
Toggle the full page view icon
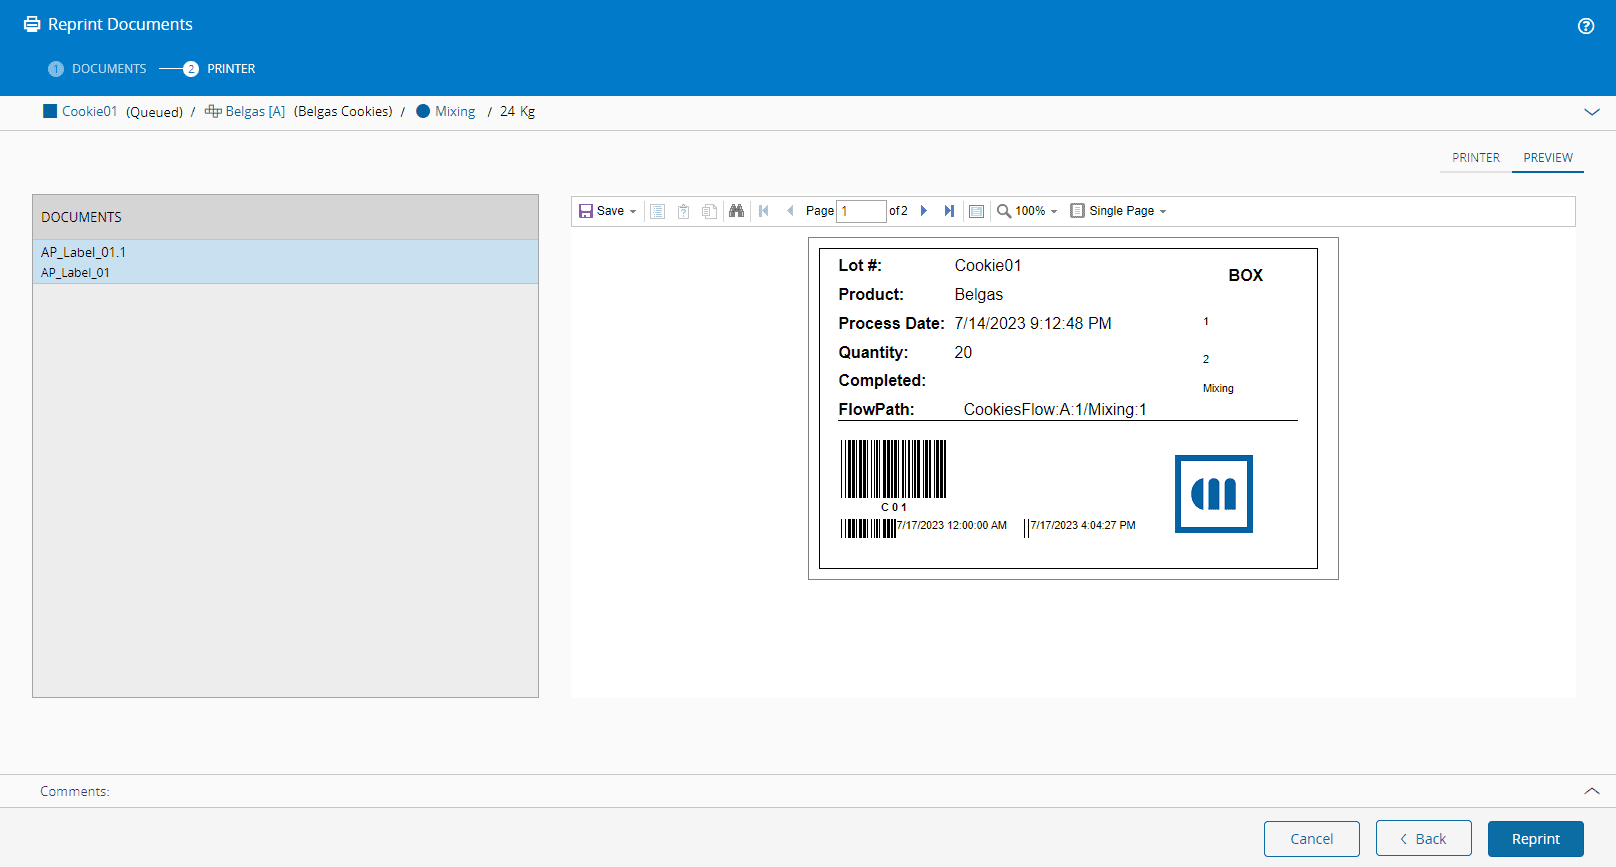pos(977,211)
